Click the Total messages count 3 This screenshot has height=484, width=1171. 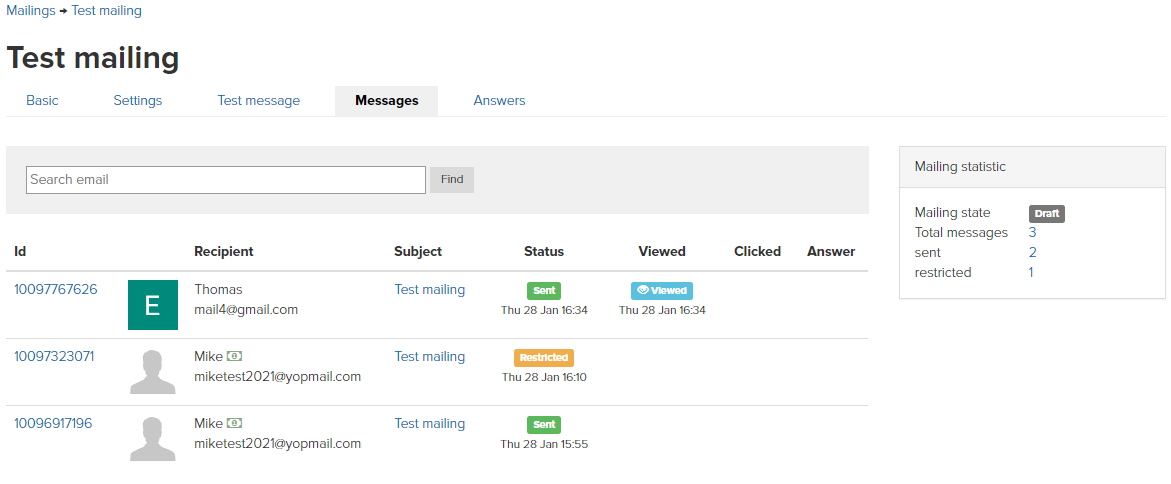[1032, 233]
